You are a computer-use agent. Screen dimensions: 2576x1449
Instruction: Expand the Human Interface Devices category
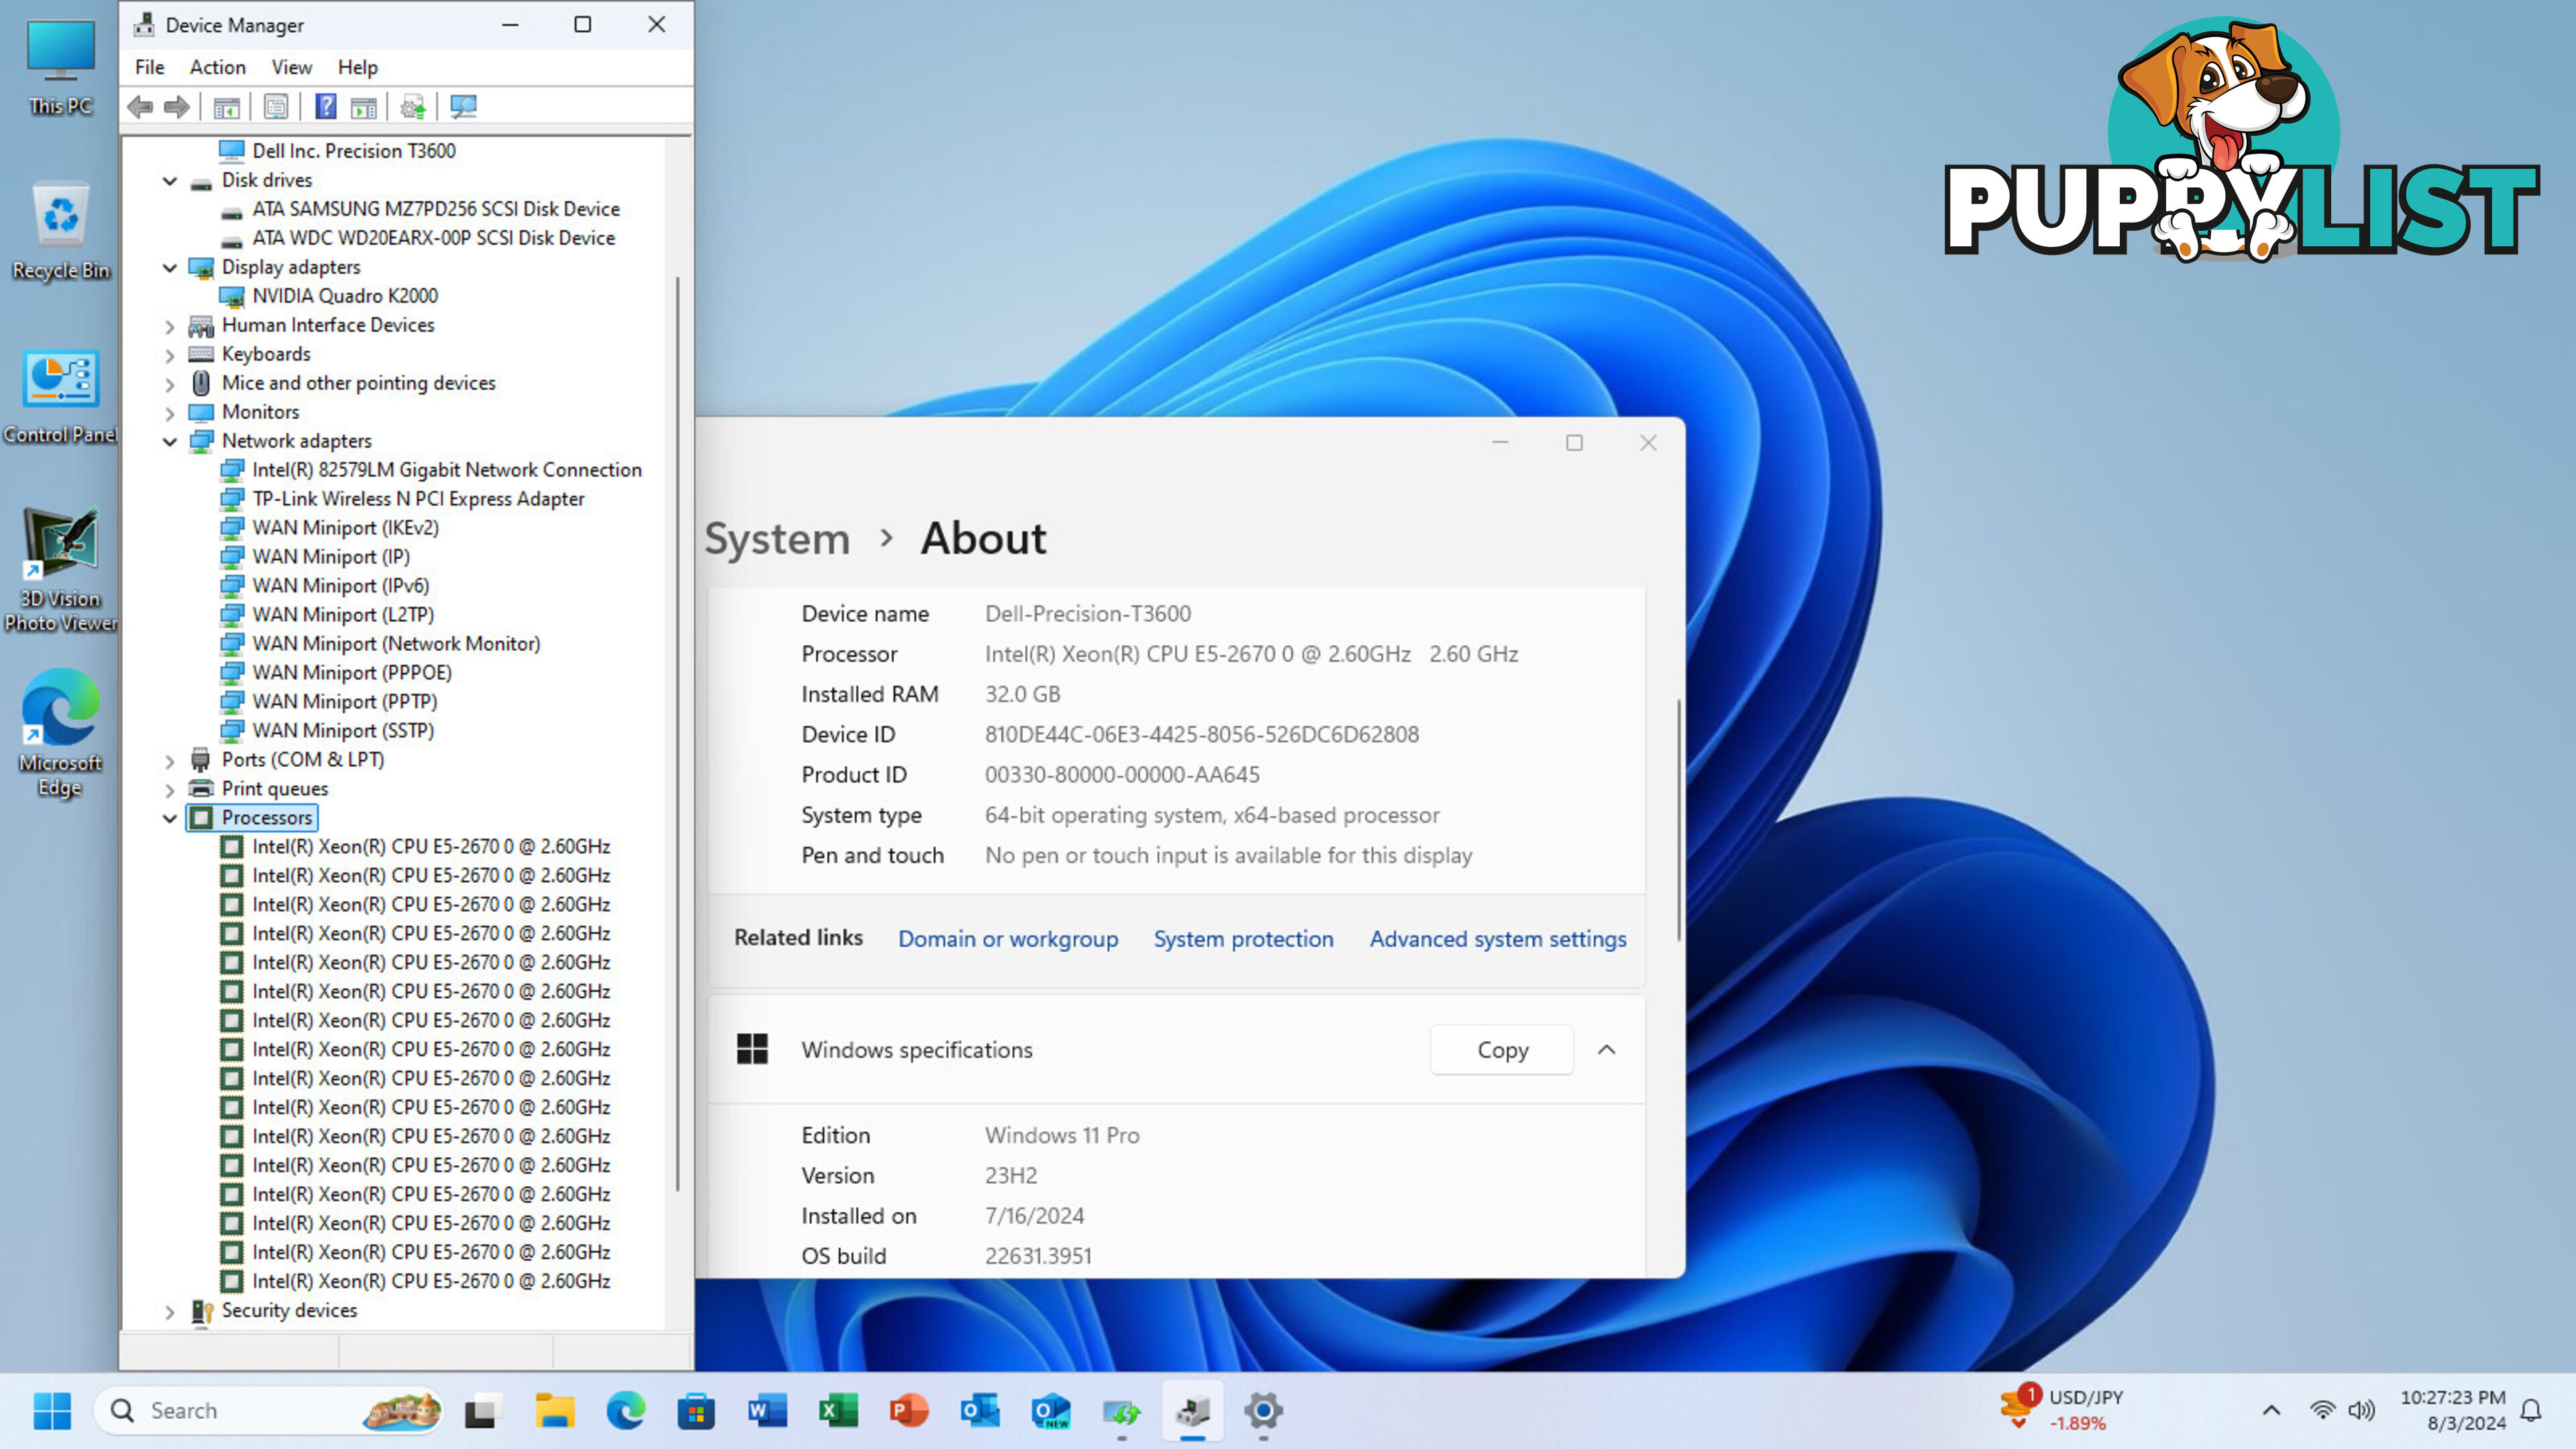tap(170, 326)
